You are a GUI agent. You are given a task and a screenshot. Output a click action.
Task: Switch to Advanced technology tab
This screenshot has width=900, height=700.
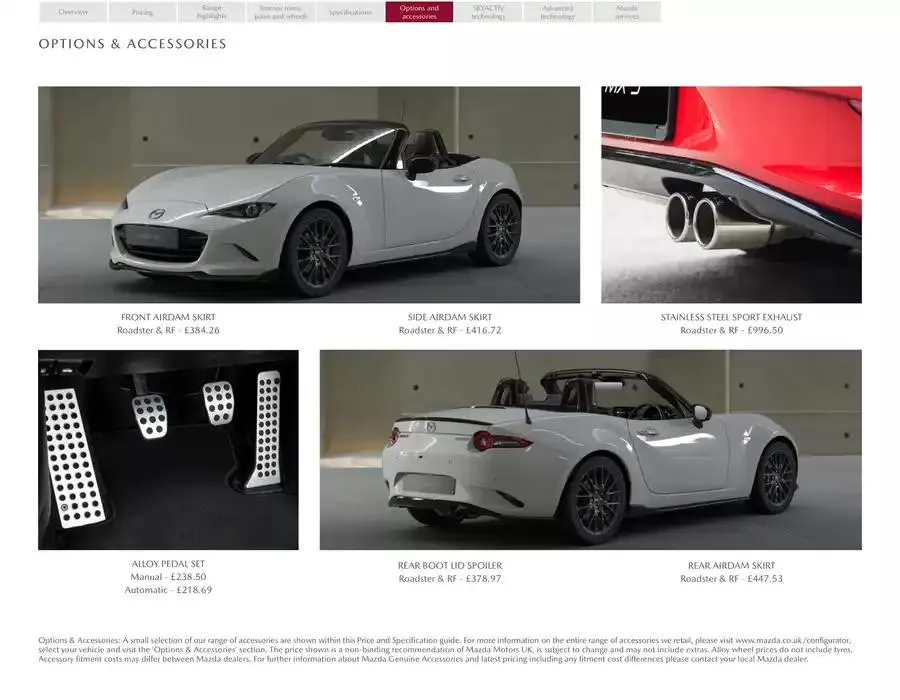(557, 12)
